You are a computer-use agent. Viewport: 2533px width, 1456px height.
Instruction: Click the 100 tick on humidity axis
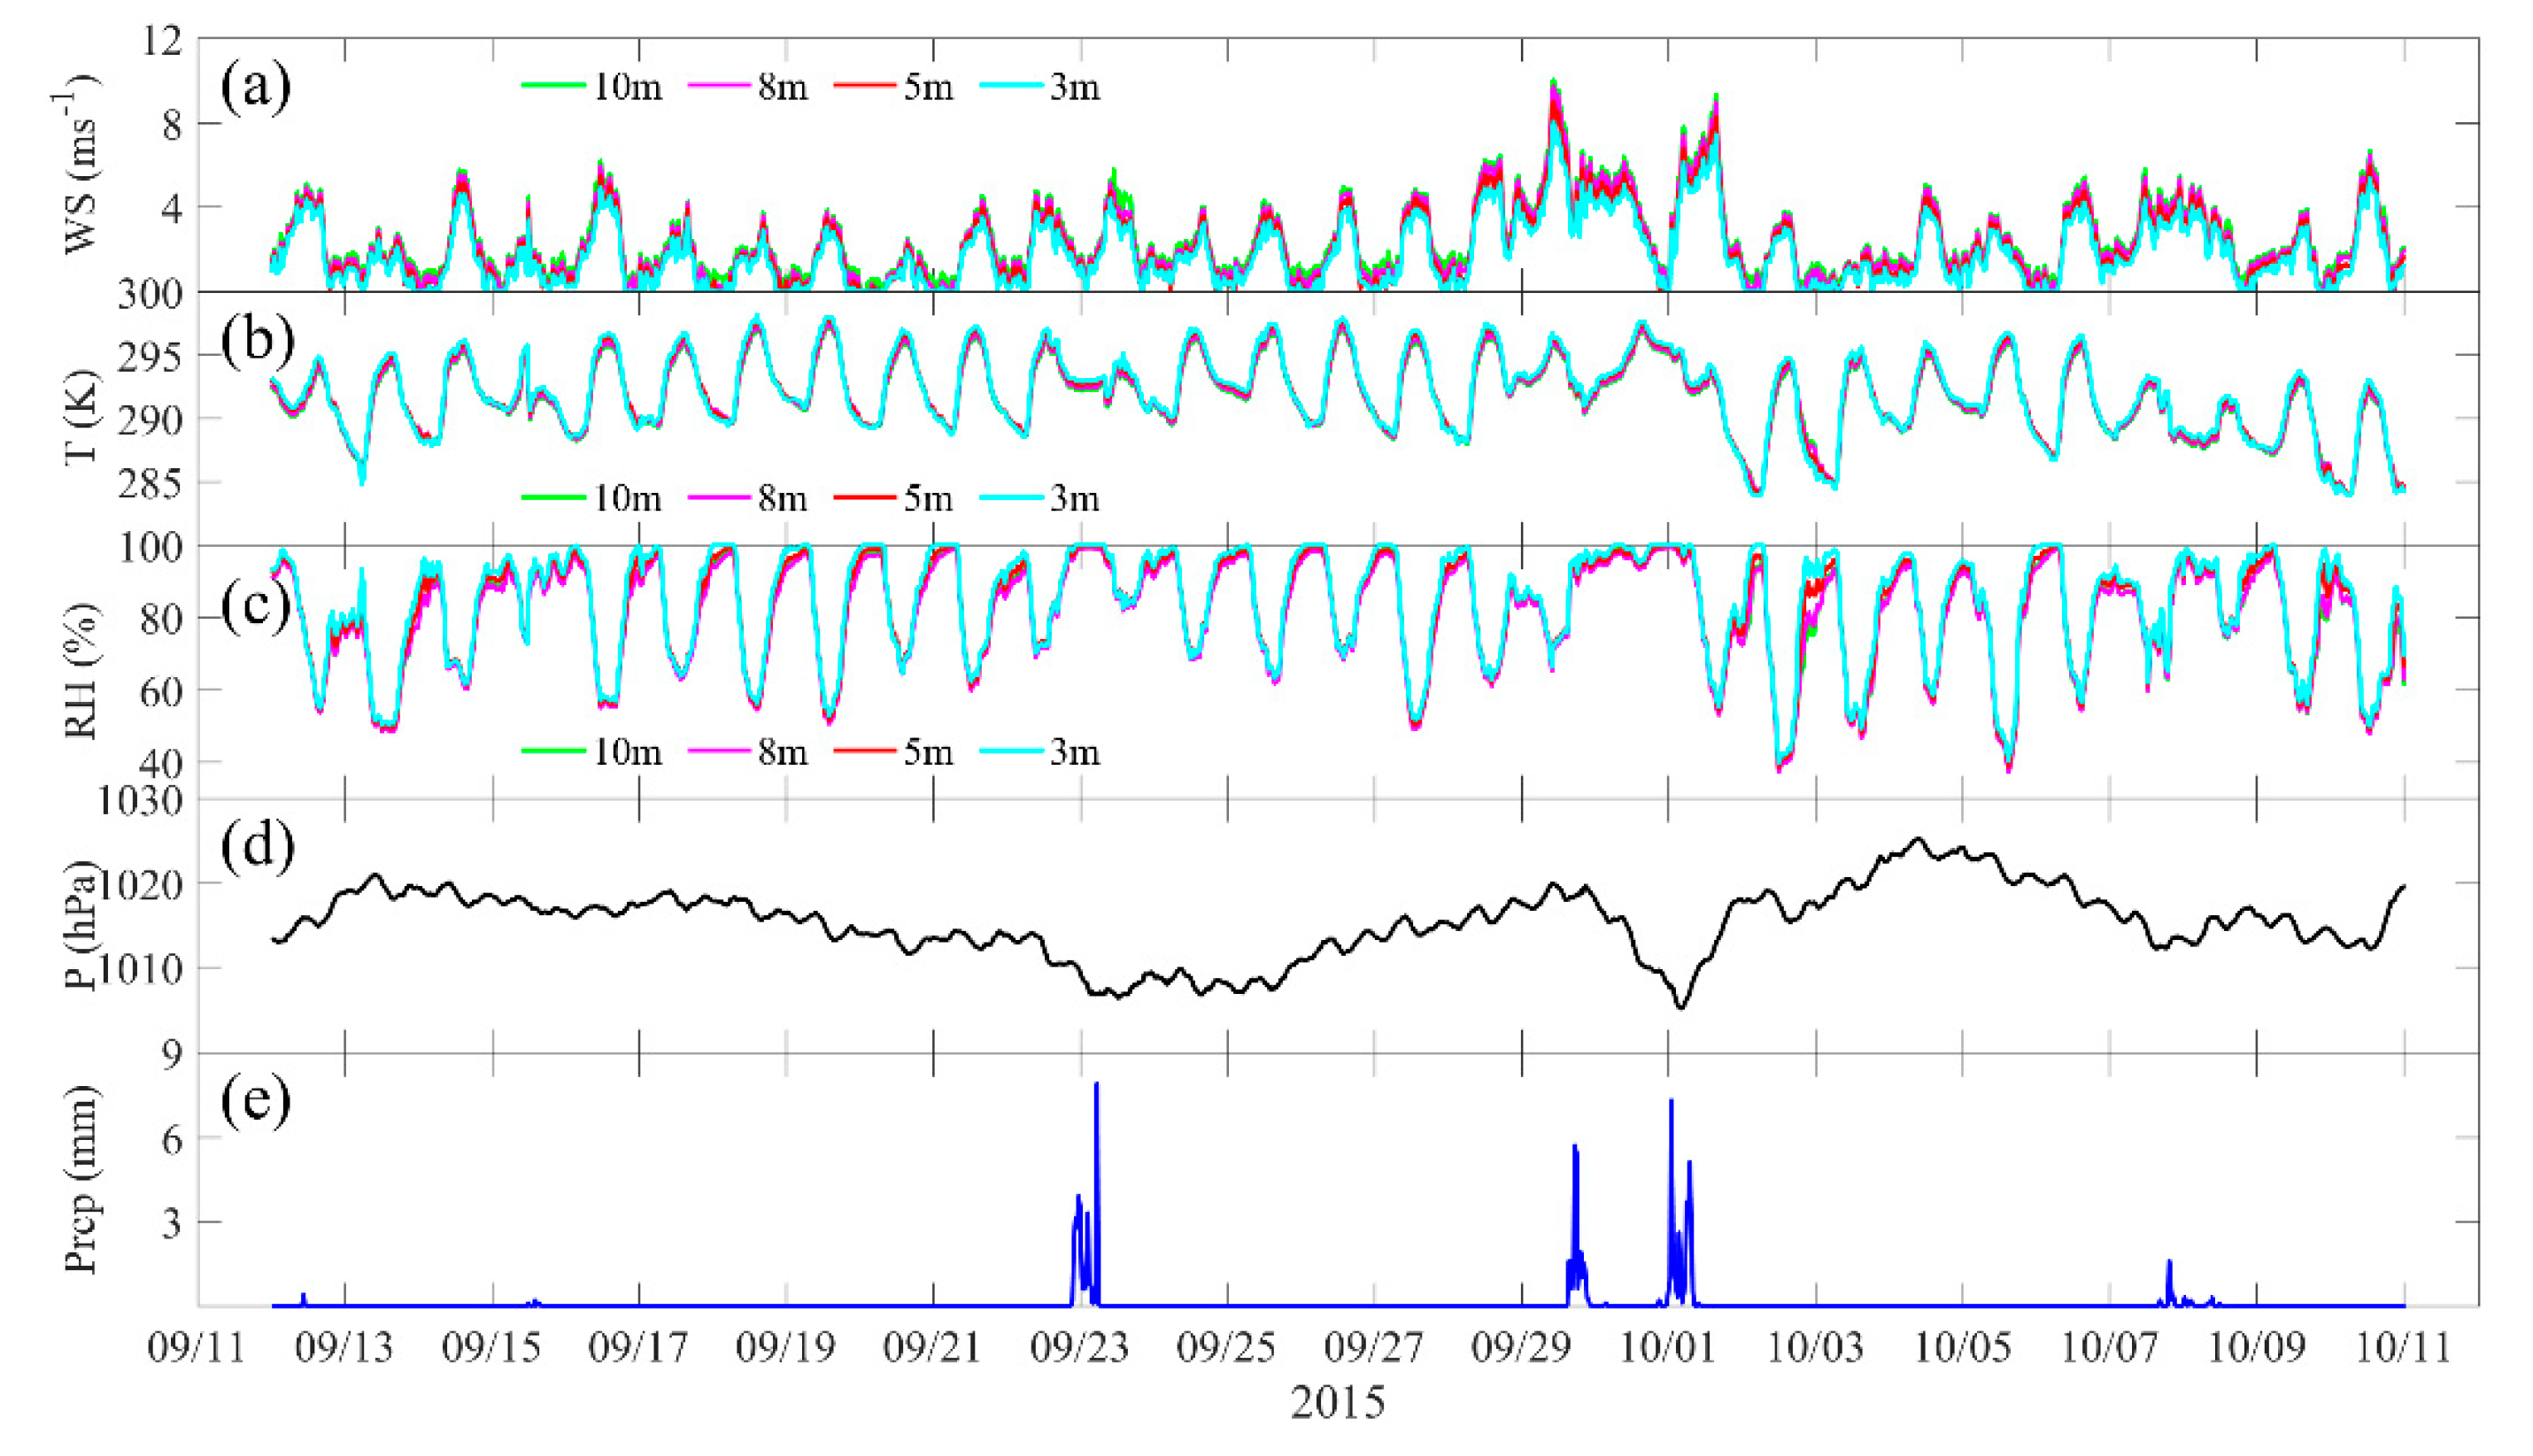[152, 548]
